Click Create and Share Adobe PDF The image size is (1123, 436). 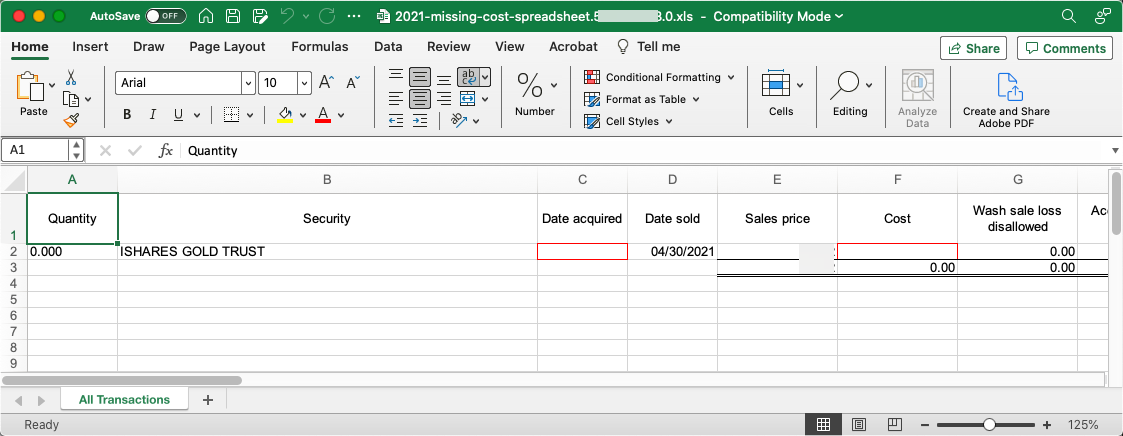[1006, 100]
